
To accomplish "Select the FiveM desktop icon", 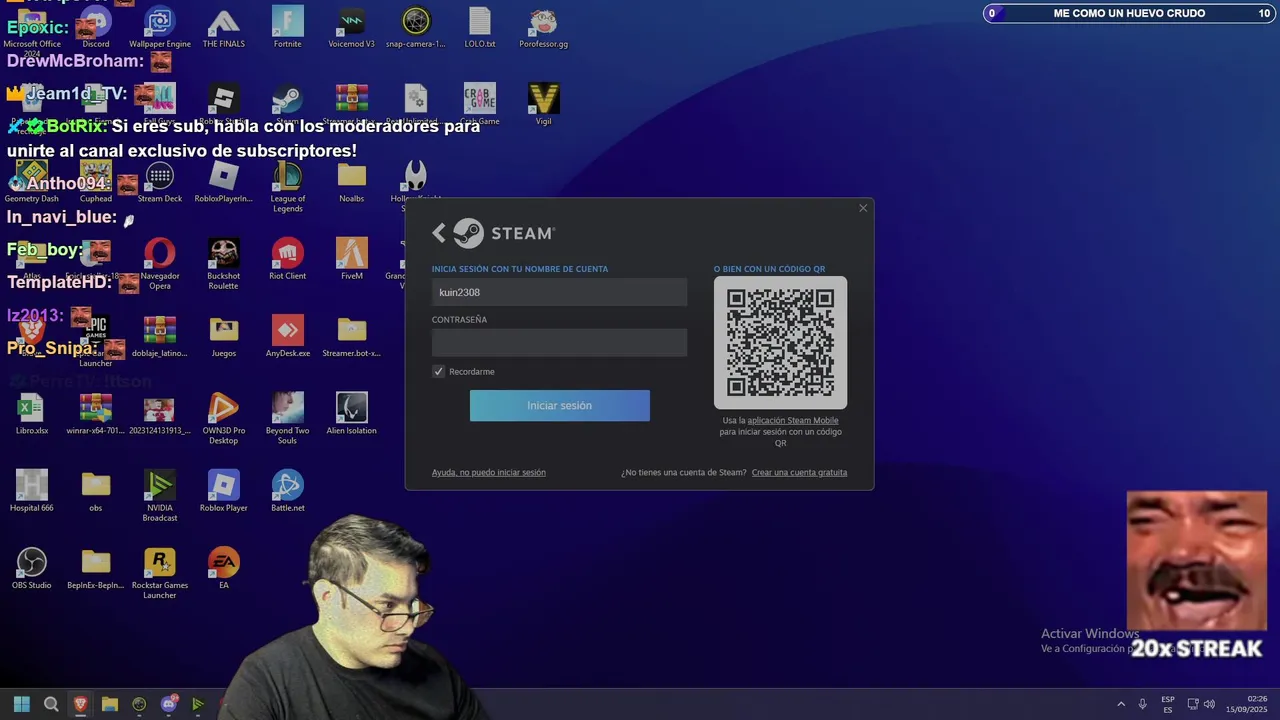I will (x=351, y=259).
